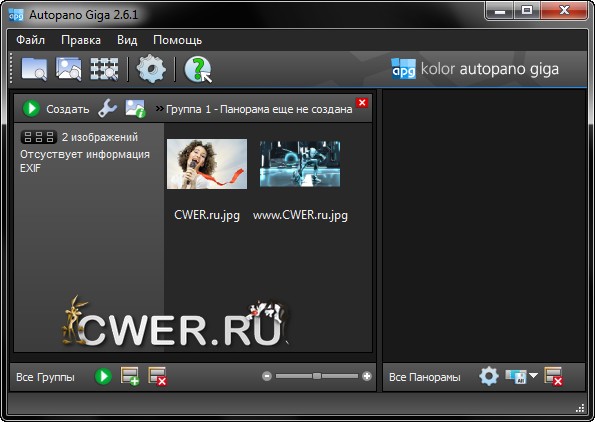Select the CWER.ru.jpg singer thumbnail
The image size is (595, 422).
tap(207, 164)
